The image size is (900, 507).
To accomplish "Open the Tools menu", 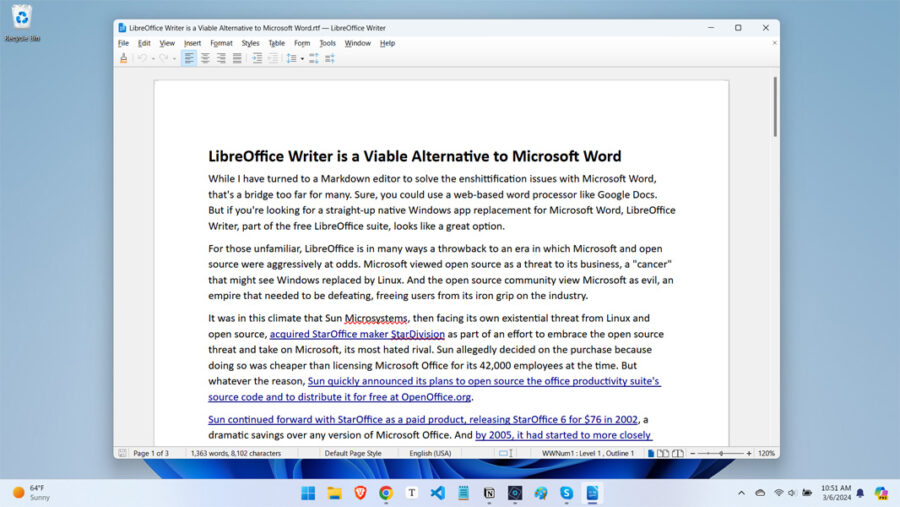I will pos(327,43).
